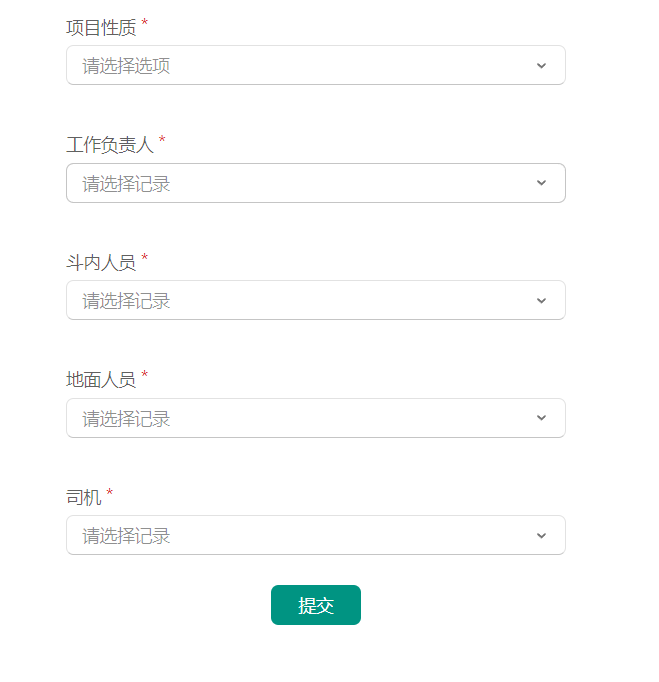This screenshot has height=682, width=659.
Task: Open the 斗内人员 record selector
Action: 316,300
